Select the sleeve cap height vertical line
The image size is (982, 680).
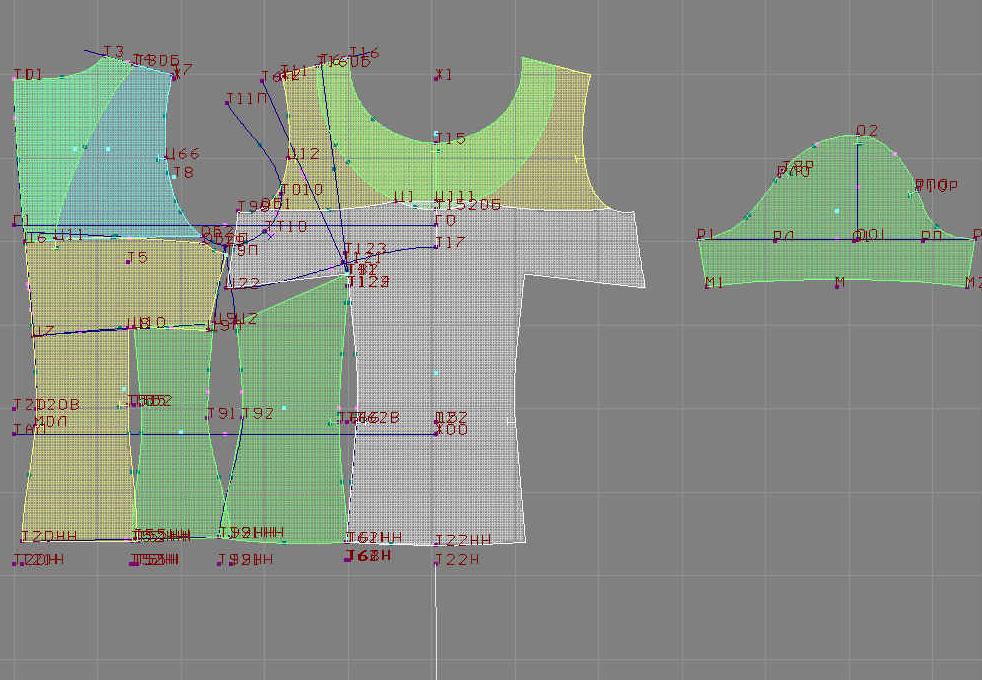pos(857,188)
